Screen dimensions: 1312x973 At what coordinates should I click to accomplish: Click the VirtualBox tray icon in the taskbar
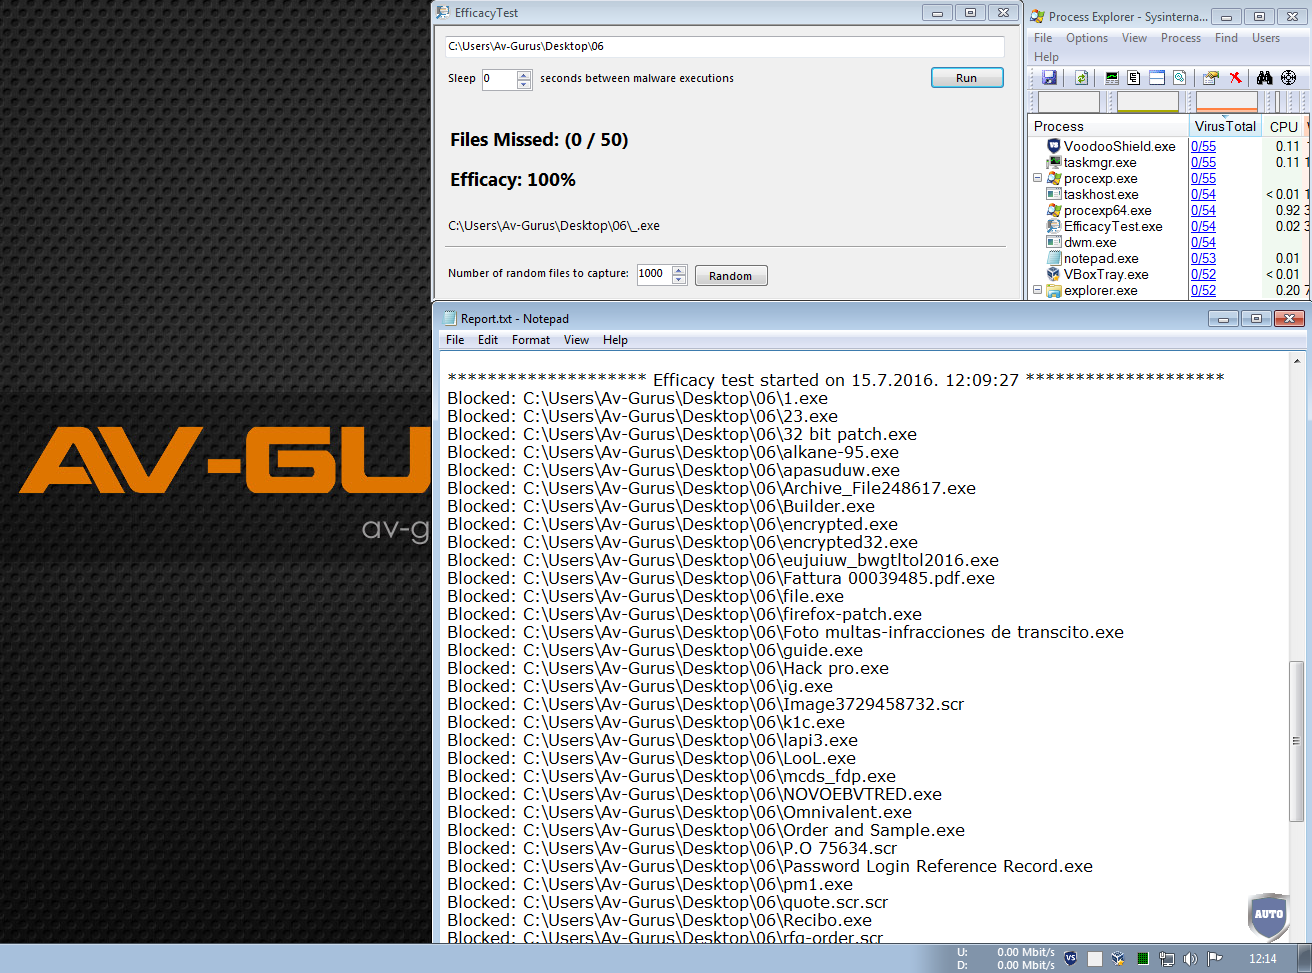click(x=1119, y=958)
